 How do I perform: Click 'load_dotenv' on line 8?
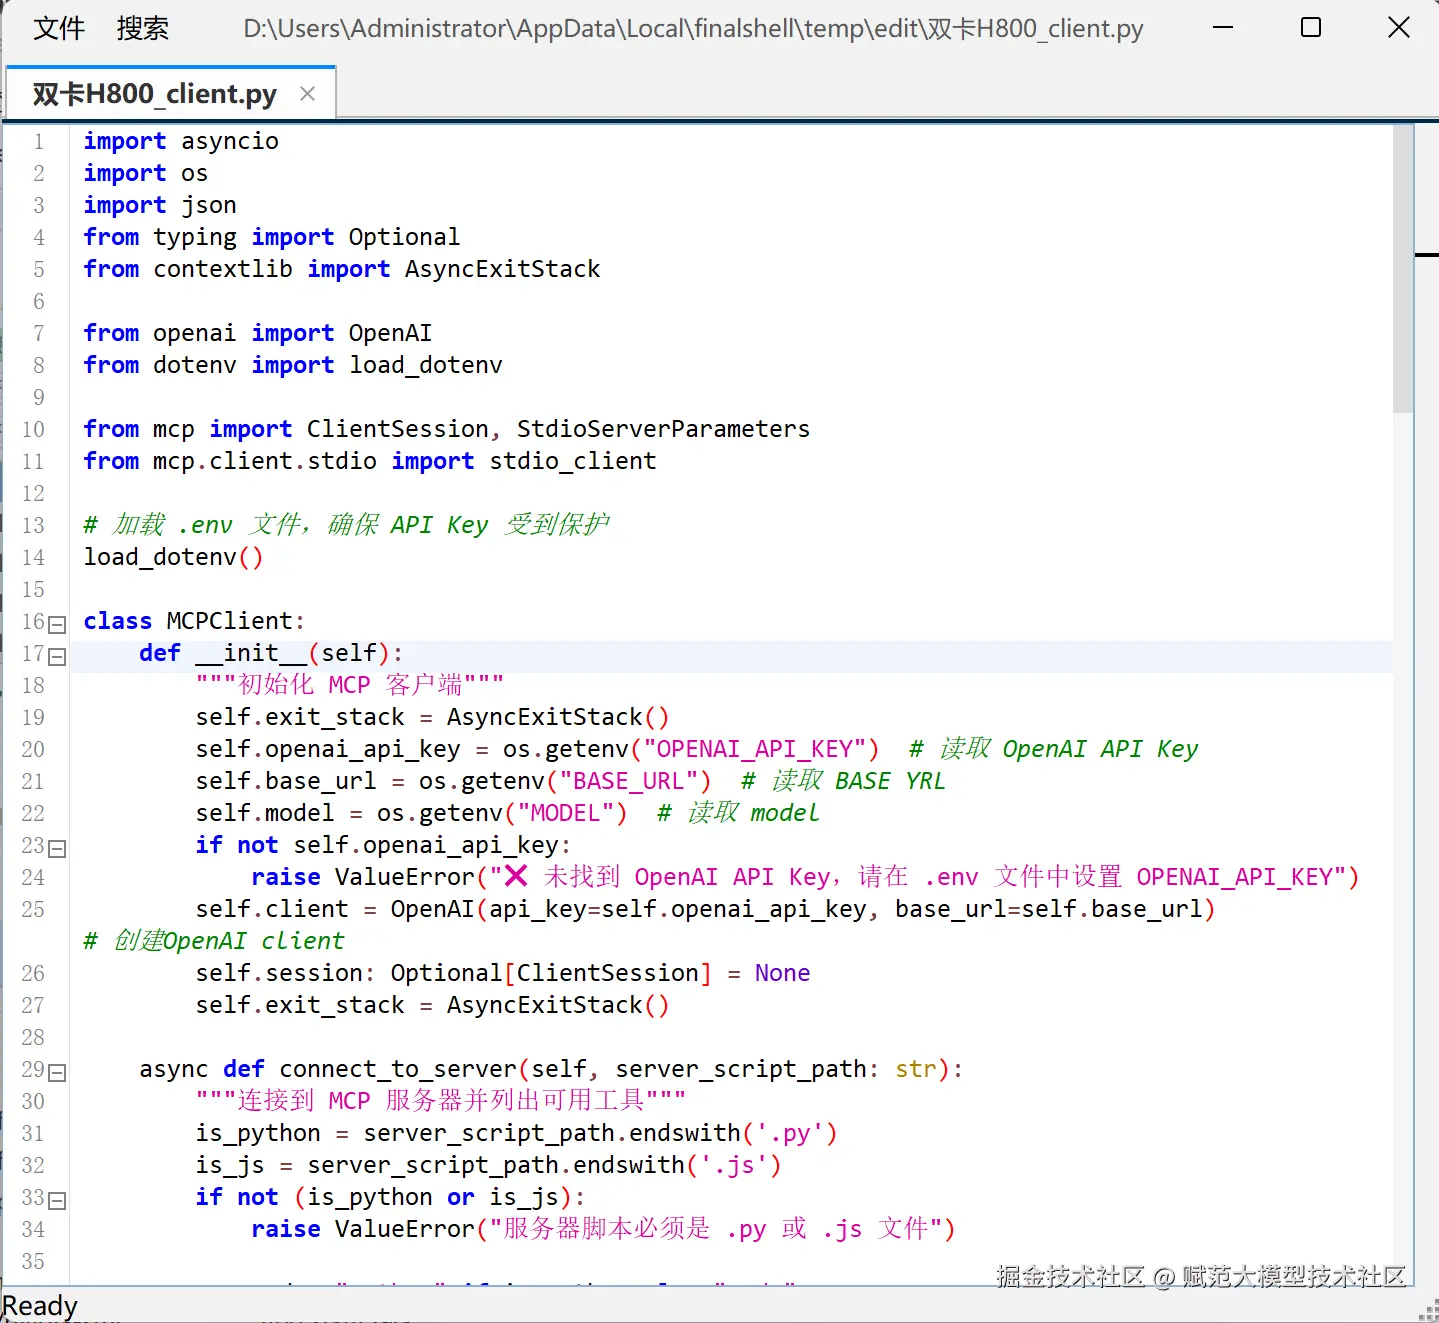[x=426, y=365]
